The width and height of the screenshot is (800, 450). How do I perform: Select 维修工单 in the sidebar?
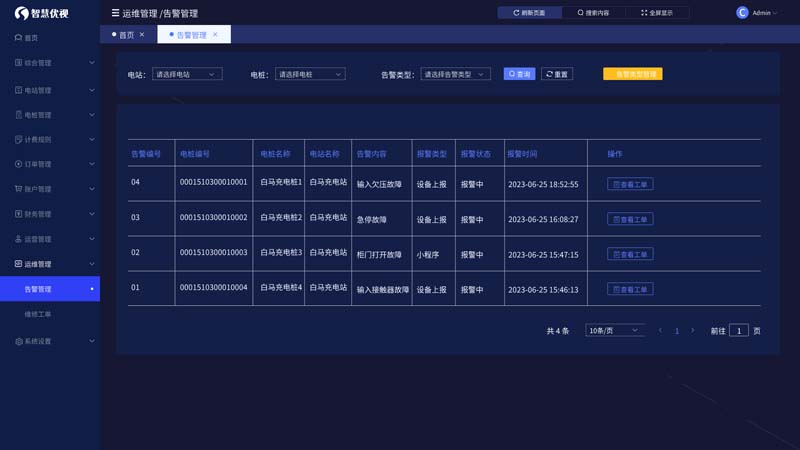click(x=38, y=314)
